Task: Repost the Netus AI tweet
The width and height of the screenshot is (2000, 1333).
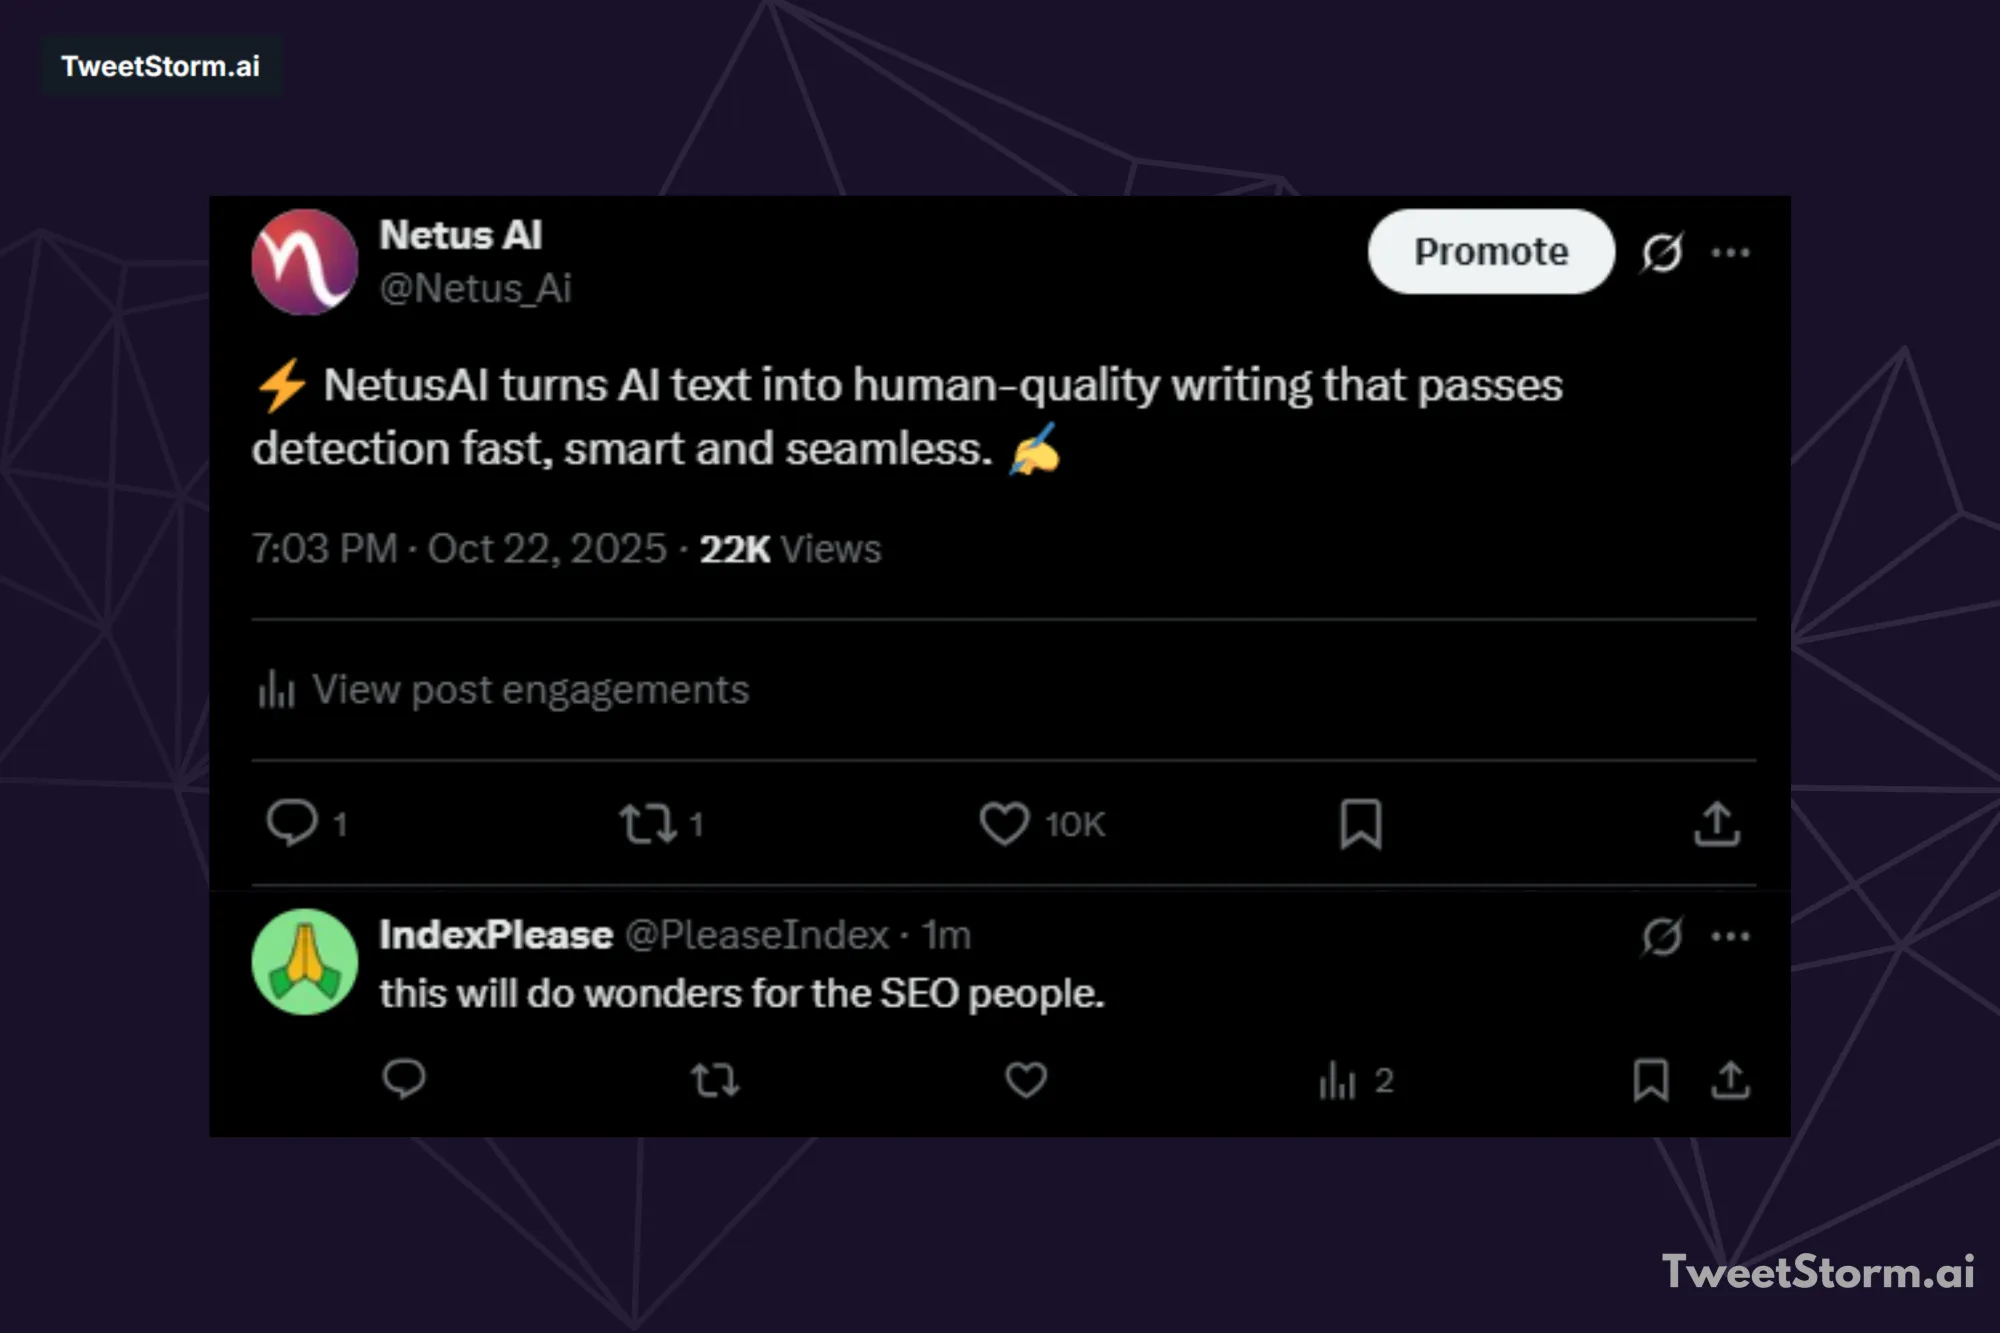Action: 648,823
